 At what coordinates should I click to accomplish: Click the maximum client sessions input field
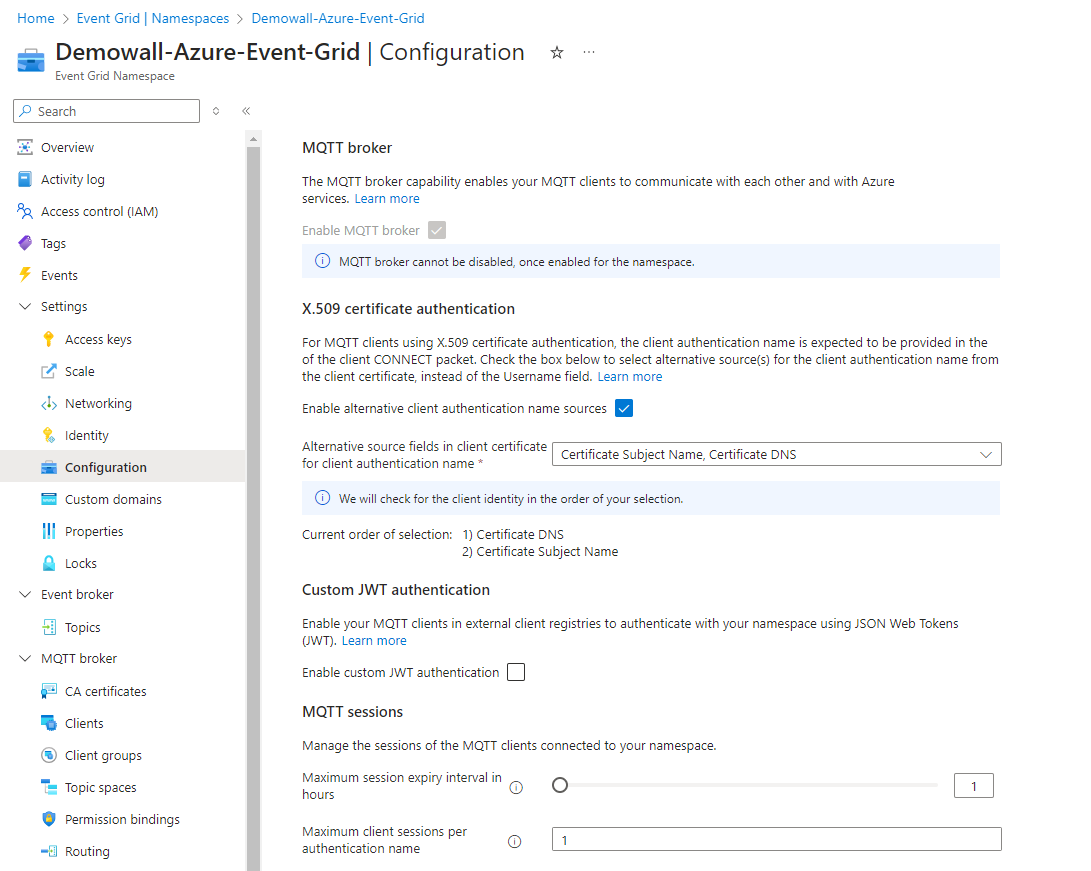(777, 840)
